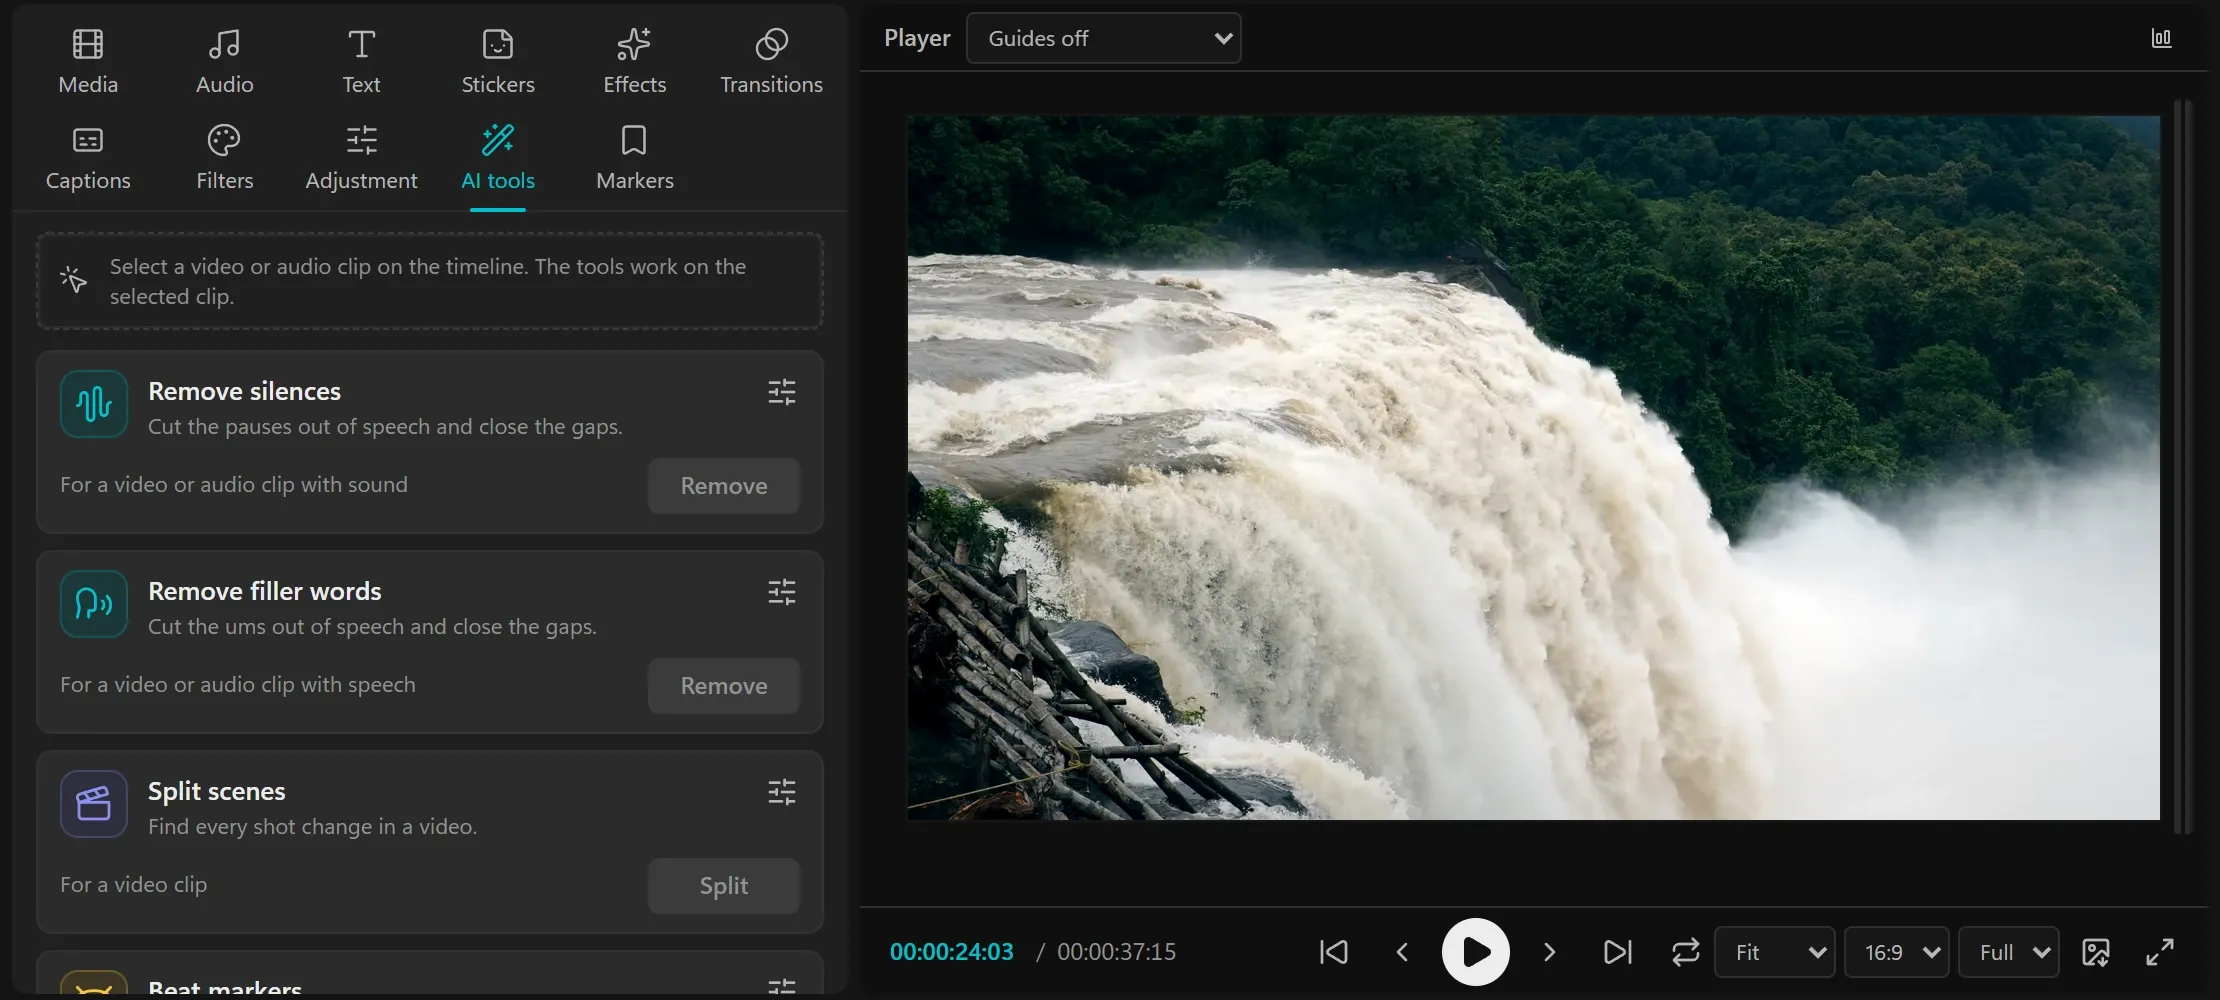Screen dimensions: 2220x1000
Task: Click the Split button for Split scenes
Action: coord(724,886)
